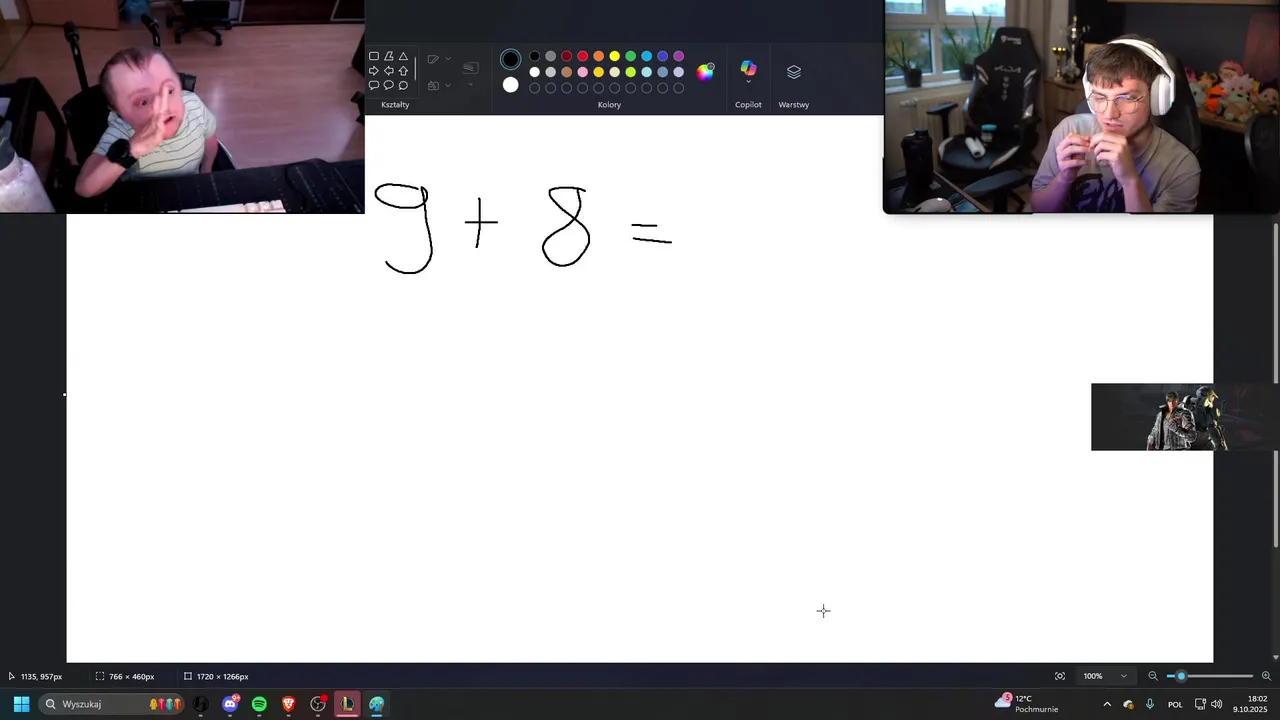
Task: Click the character thumbnail overlay beside the canvas
Action: 1185,417
